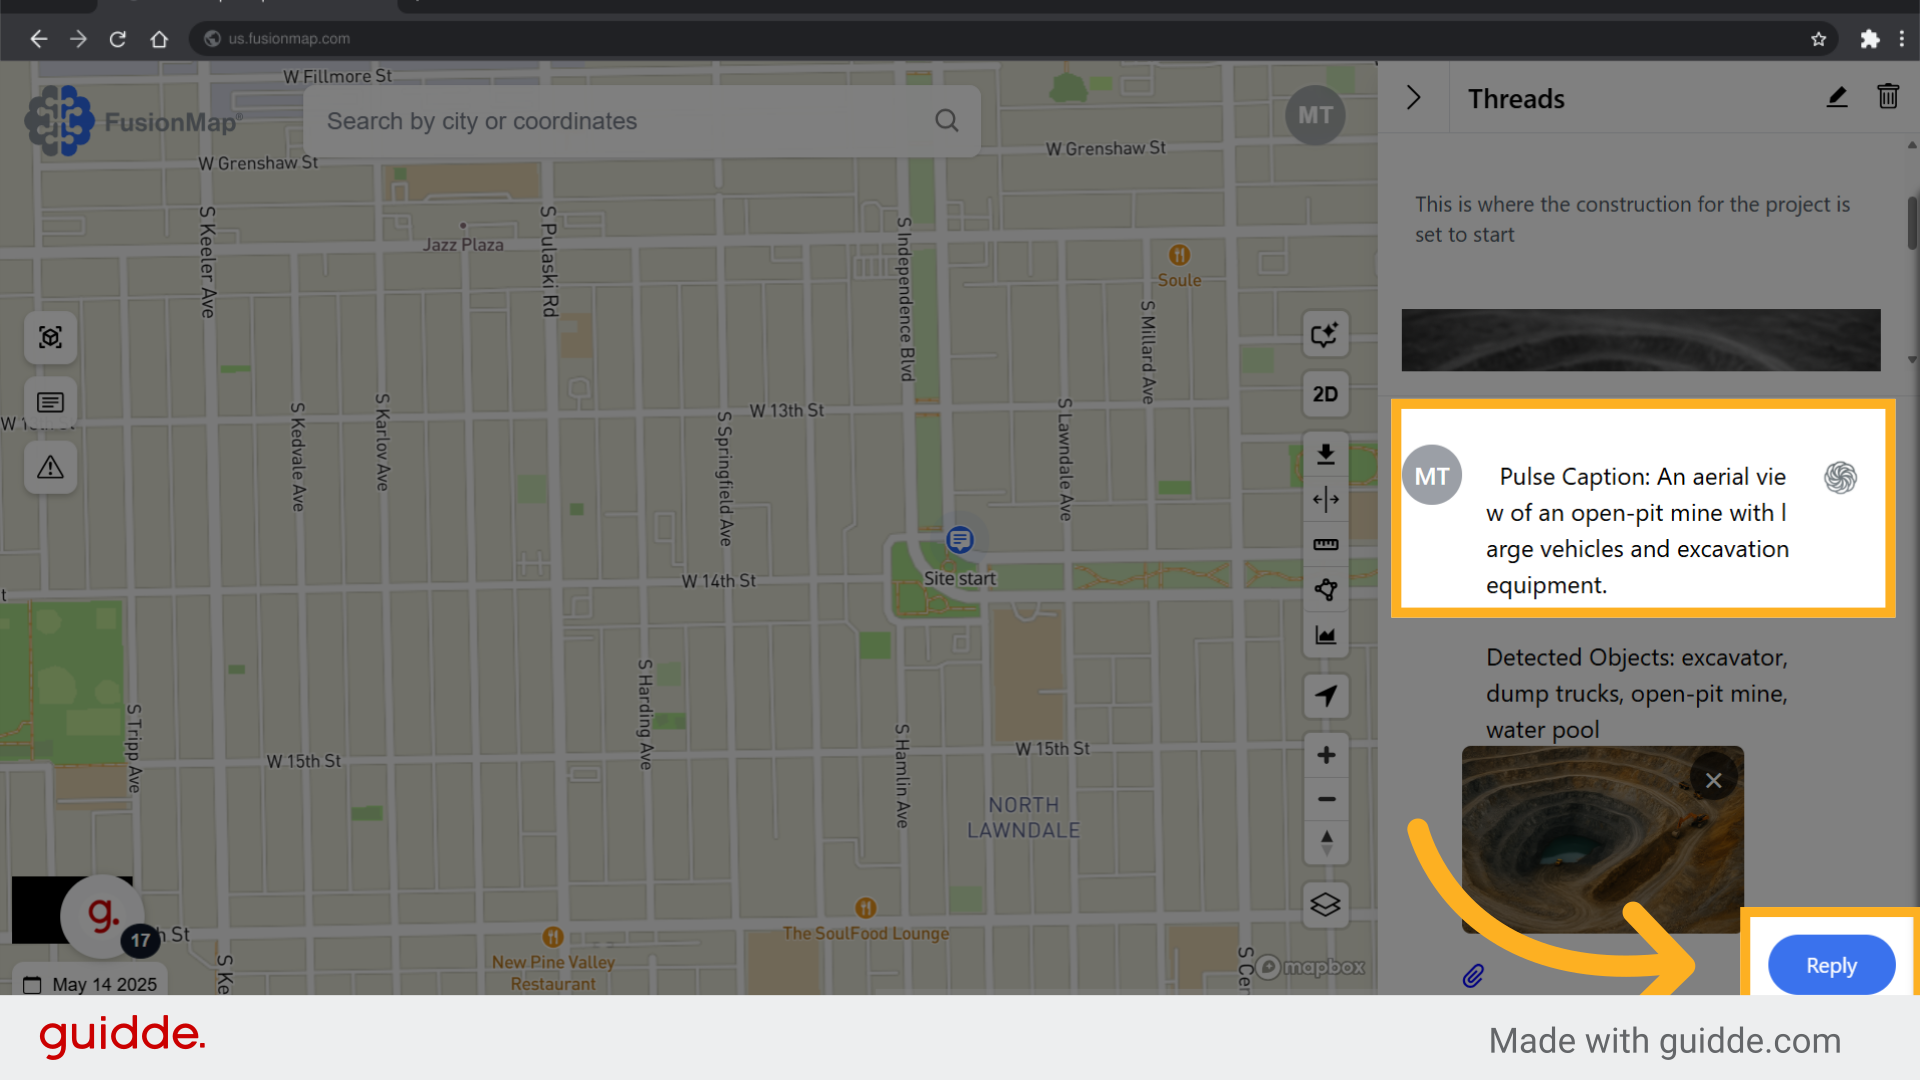Zoom out with the minus button
This screenshot has height=1080, width=1920.
click(x=1326, y=799)
